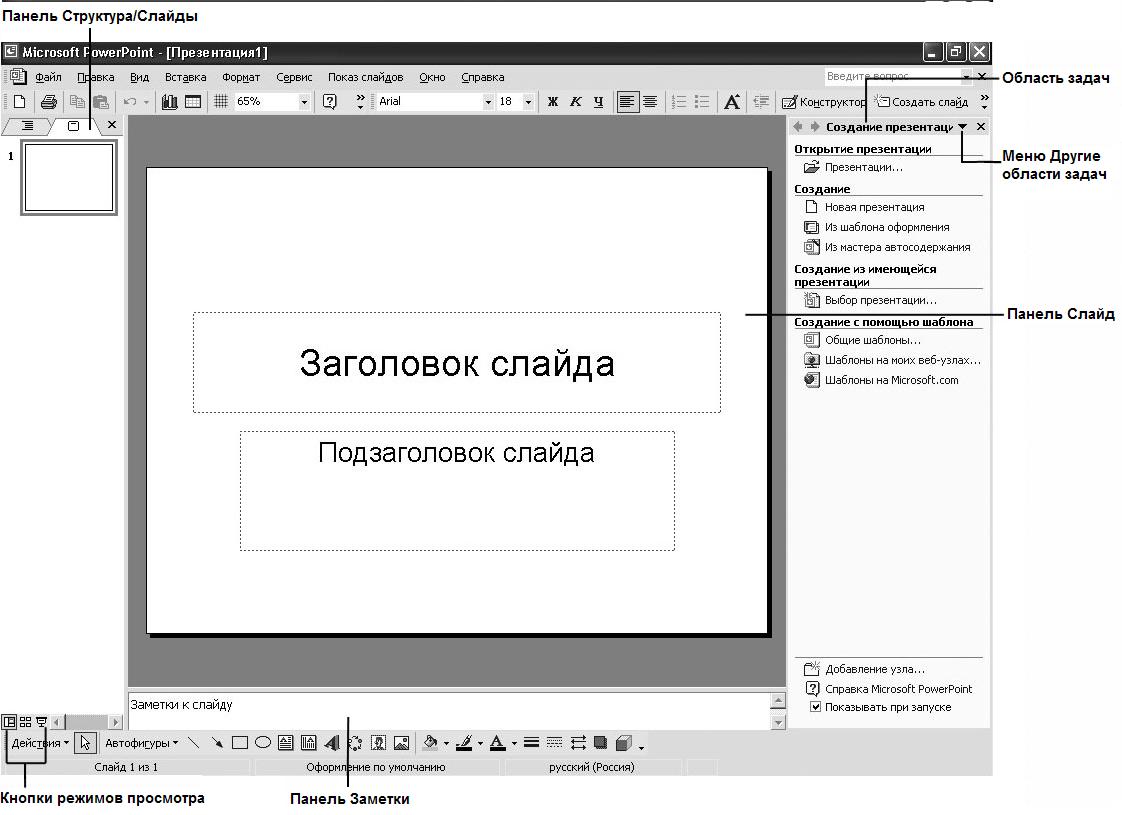Toggle left text alignment button

(x=627, y=102)
